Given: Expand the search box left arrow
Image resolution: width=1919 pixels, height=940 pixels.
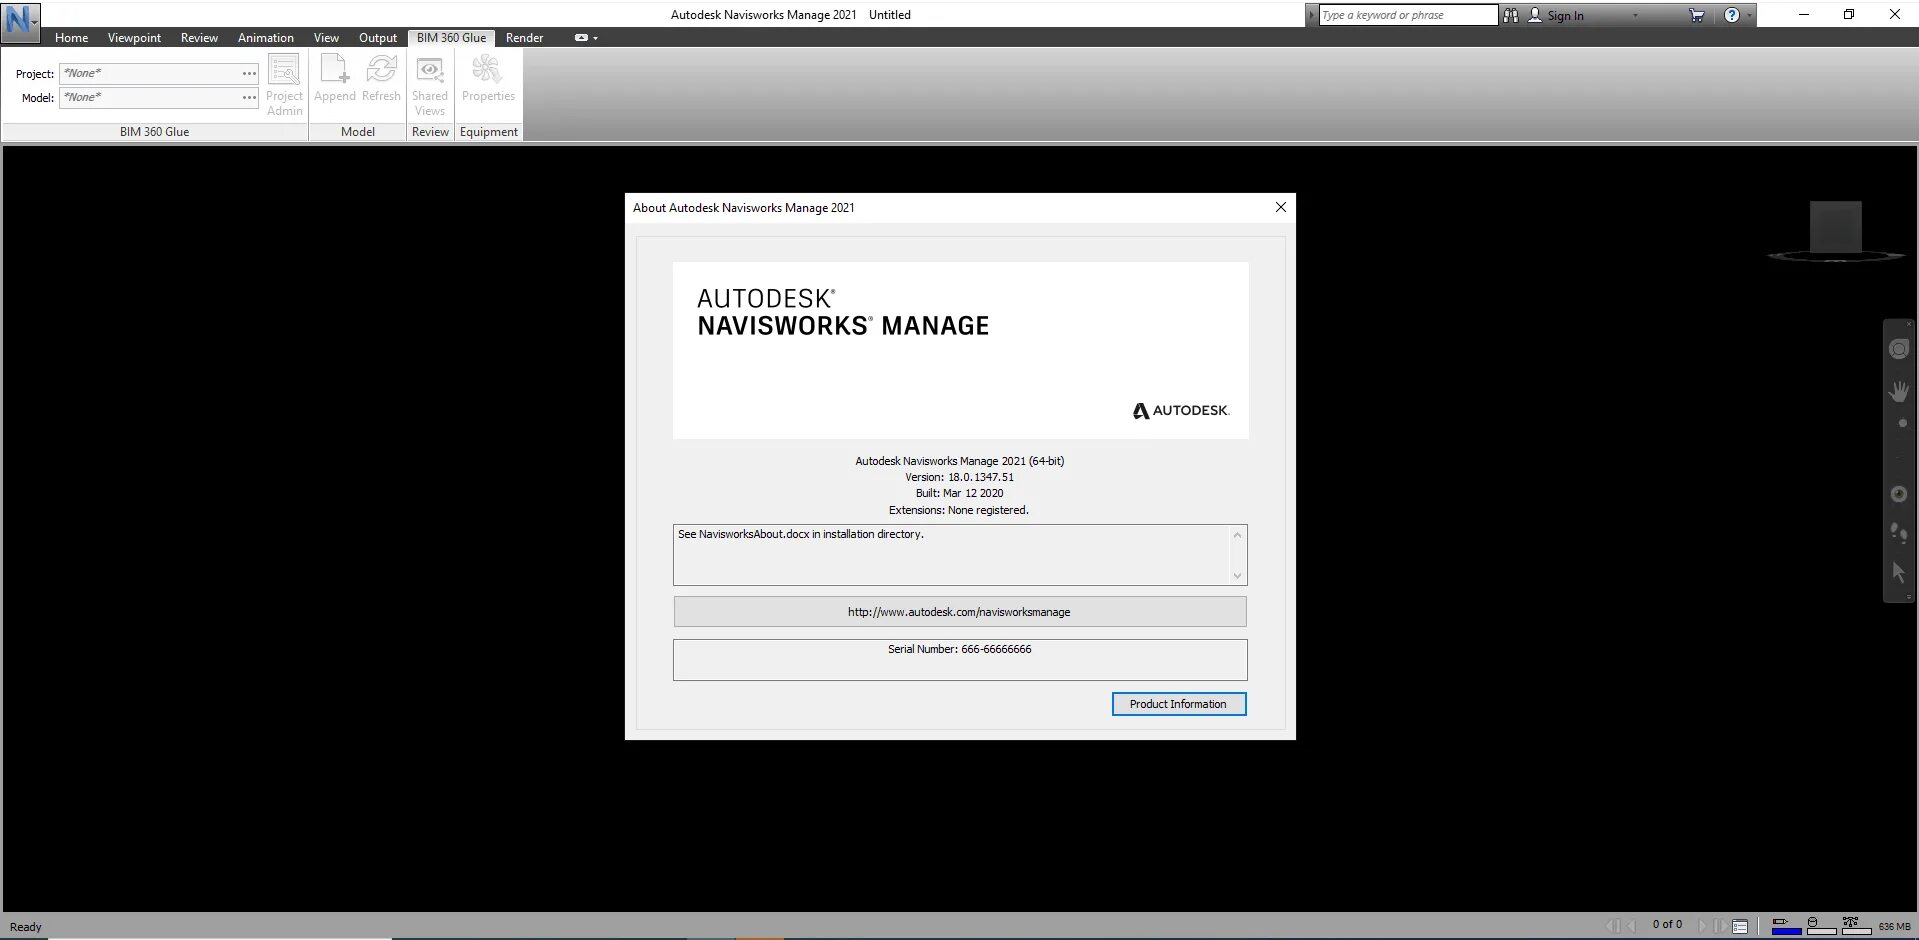Looking at the screenshot, I should [1312, 15].
